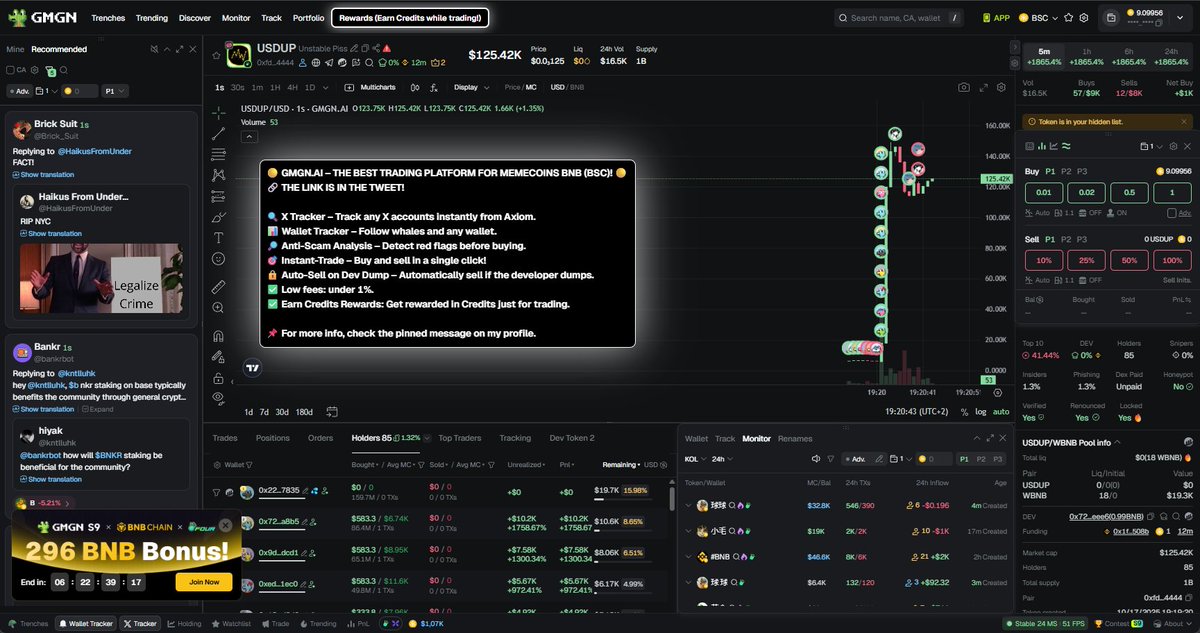Switch chart to MC instead of Price
The width and height of the screenshot is (1200, 633).
(x=532, y=87)
